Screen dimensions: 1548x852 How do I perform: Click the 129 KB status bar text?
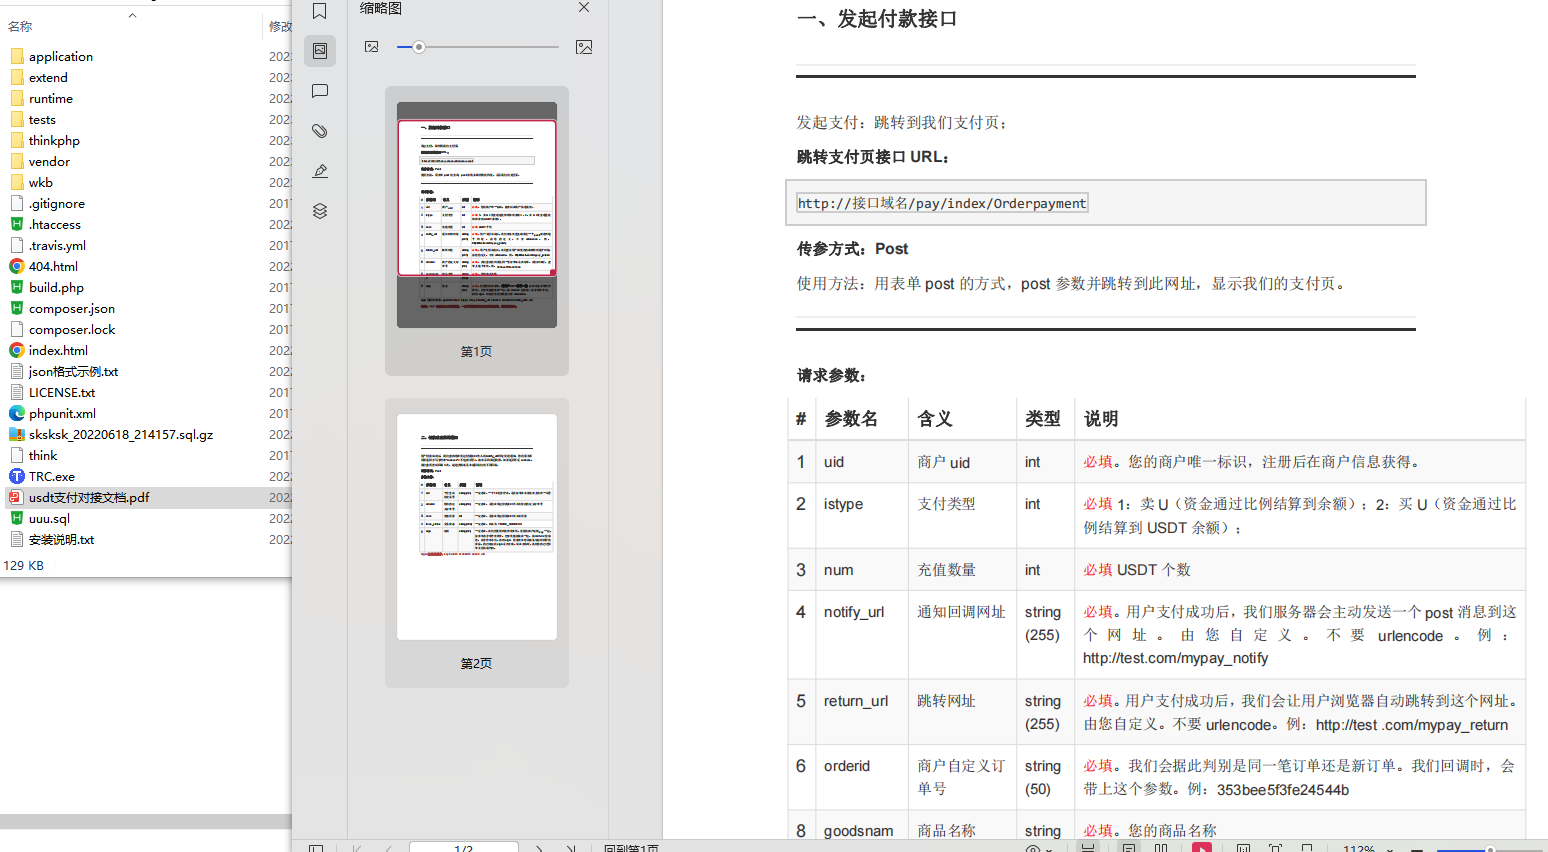(24, 566)
